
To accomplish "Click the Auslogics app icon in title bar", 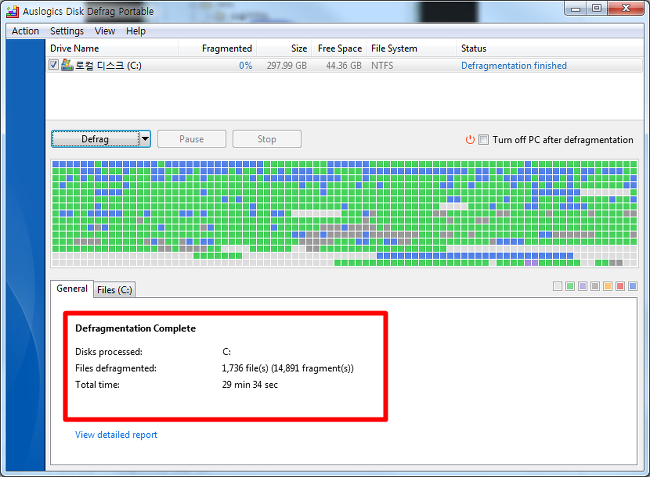I will click(13, 12).
